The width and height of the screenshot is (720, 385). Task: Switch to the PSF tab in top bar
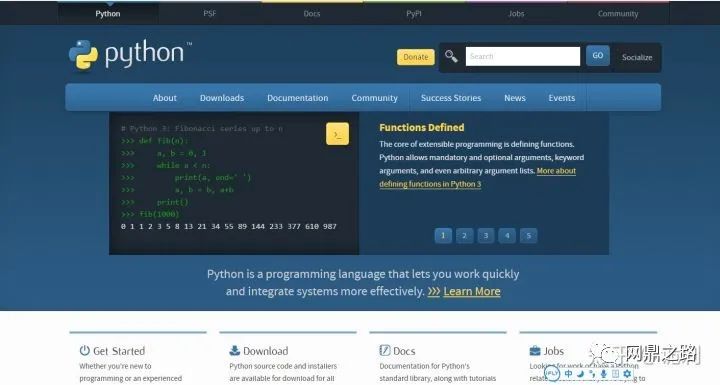click(210, 14)
